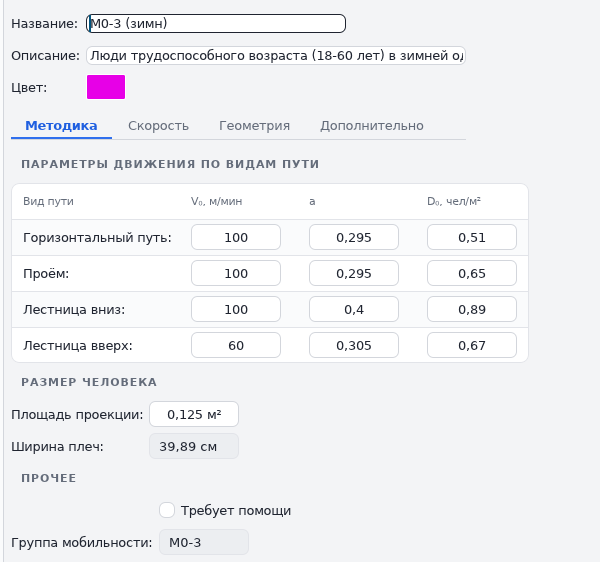Click the Группа мобильности M0-3 field
This screenshot has height=562, width=600.
click(x=204, y=542)
